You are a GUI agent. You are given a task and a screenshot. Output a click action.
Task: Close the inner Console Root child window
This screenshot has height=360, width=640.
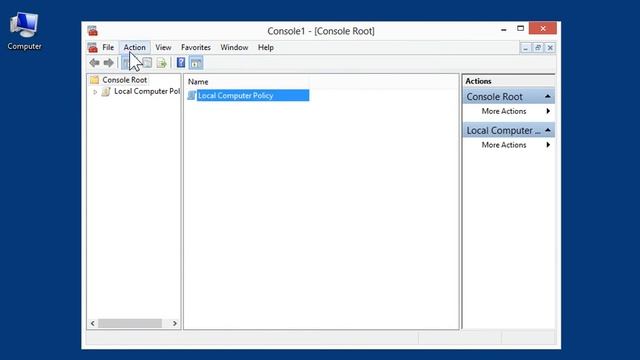coord(550,48)
